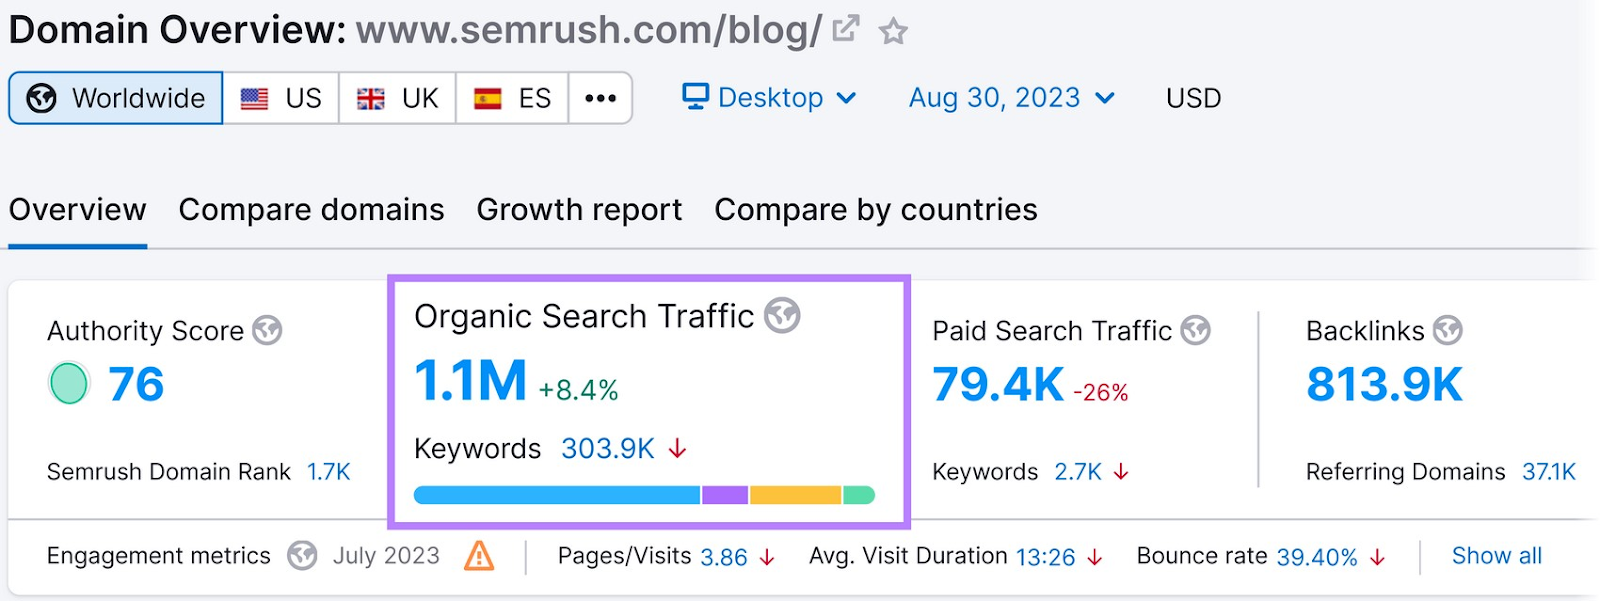
Task: Click the Show all link
Action: 1496,555
